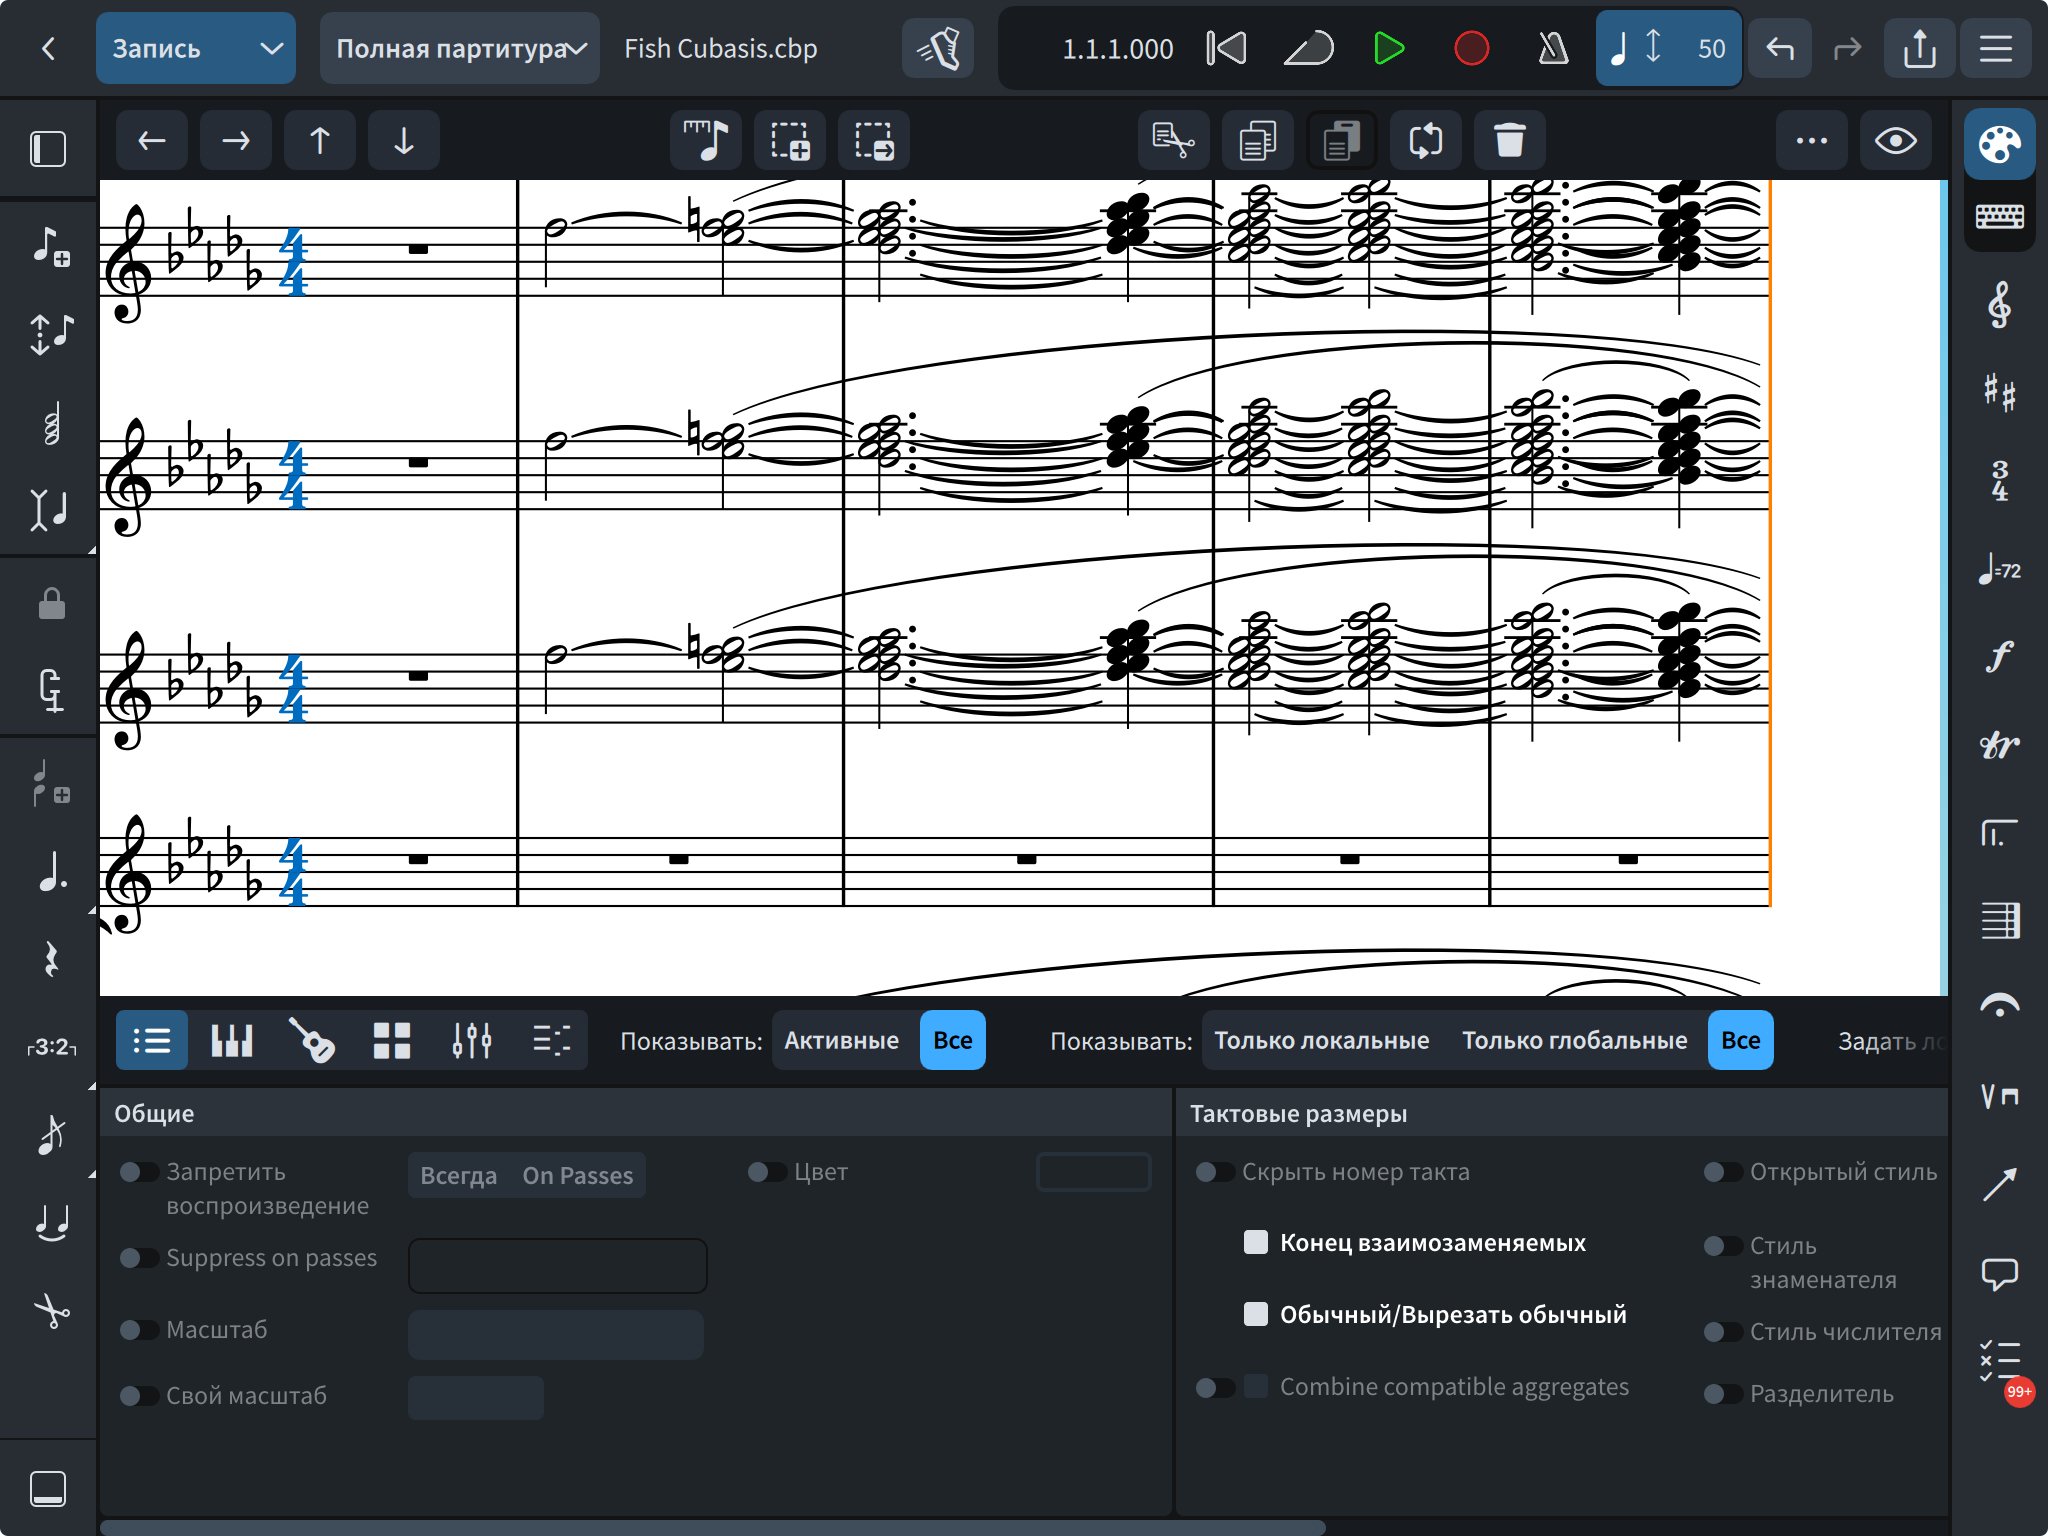Expand the Полная партитура layout dropdown
2048x1536 pixels.
point(460,48)
